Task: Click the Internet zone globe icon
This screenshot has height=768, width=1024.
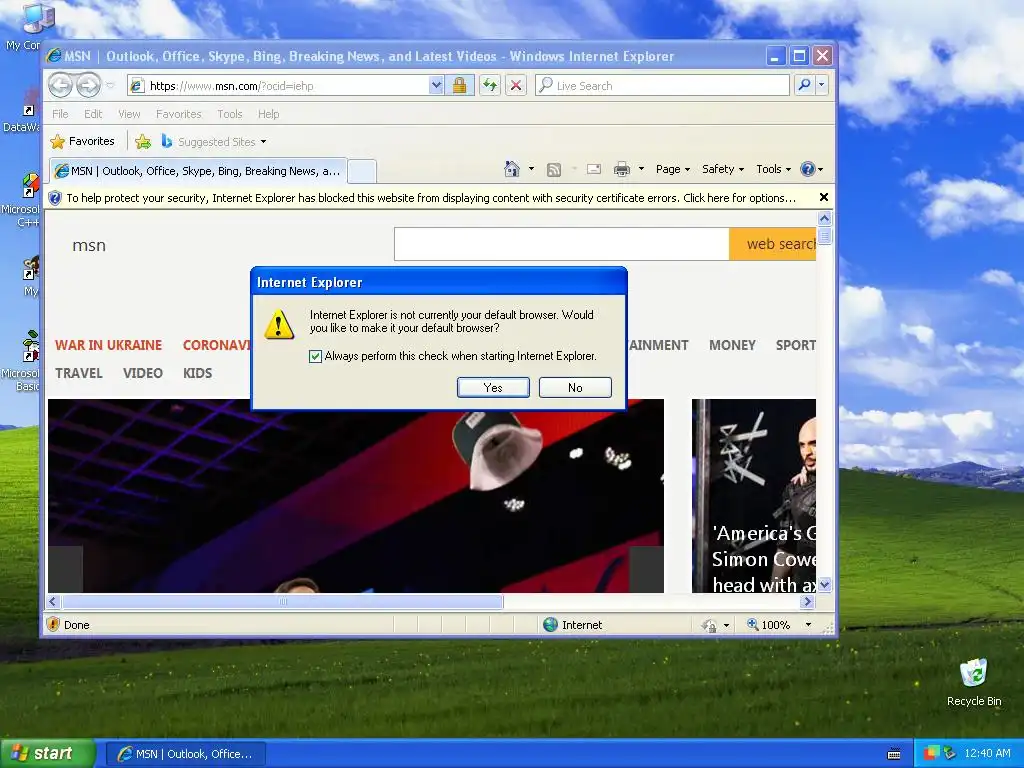Action: tap(551, 625)
